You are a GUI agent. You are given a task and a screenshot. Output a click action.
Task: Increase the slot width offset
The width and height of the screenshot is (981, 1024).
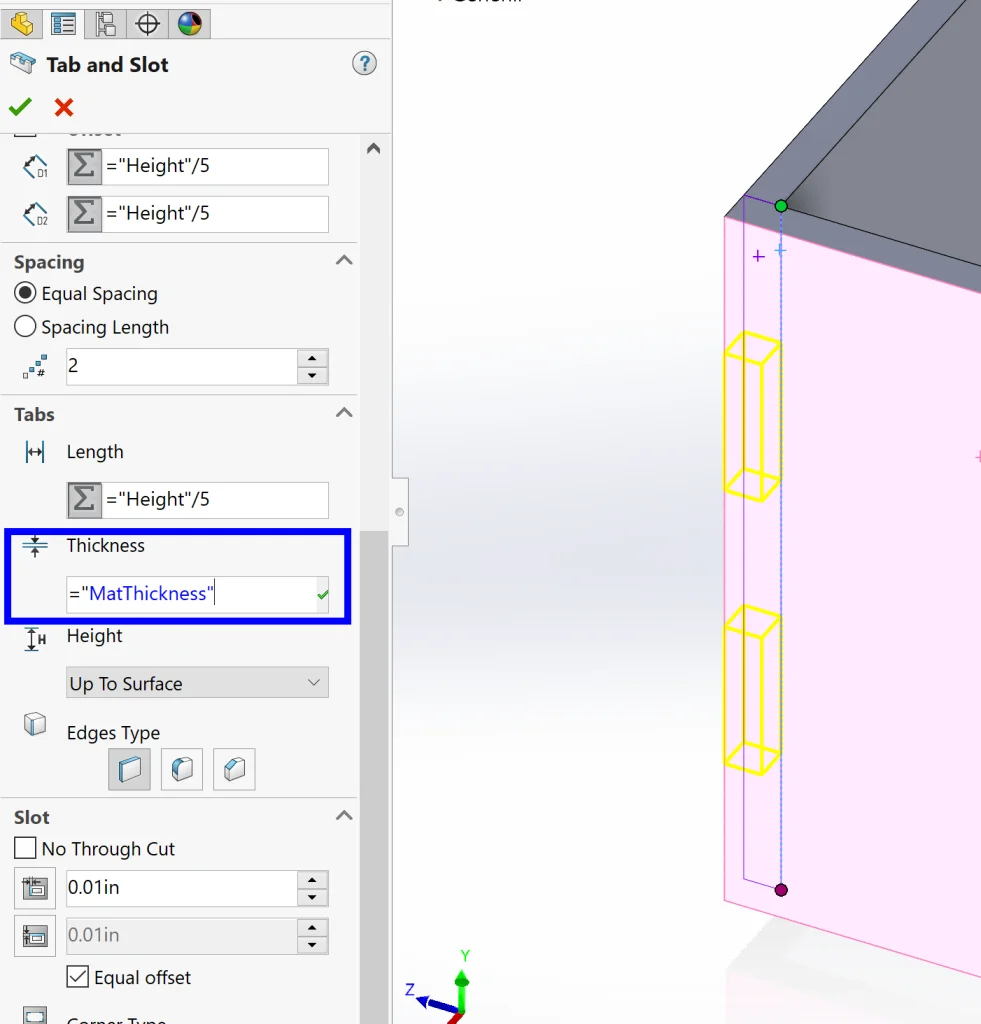point(312,927)
